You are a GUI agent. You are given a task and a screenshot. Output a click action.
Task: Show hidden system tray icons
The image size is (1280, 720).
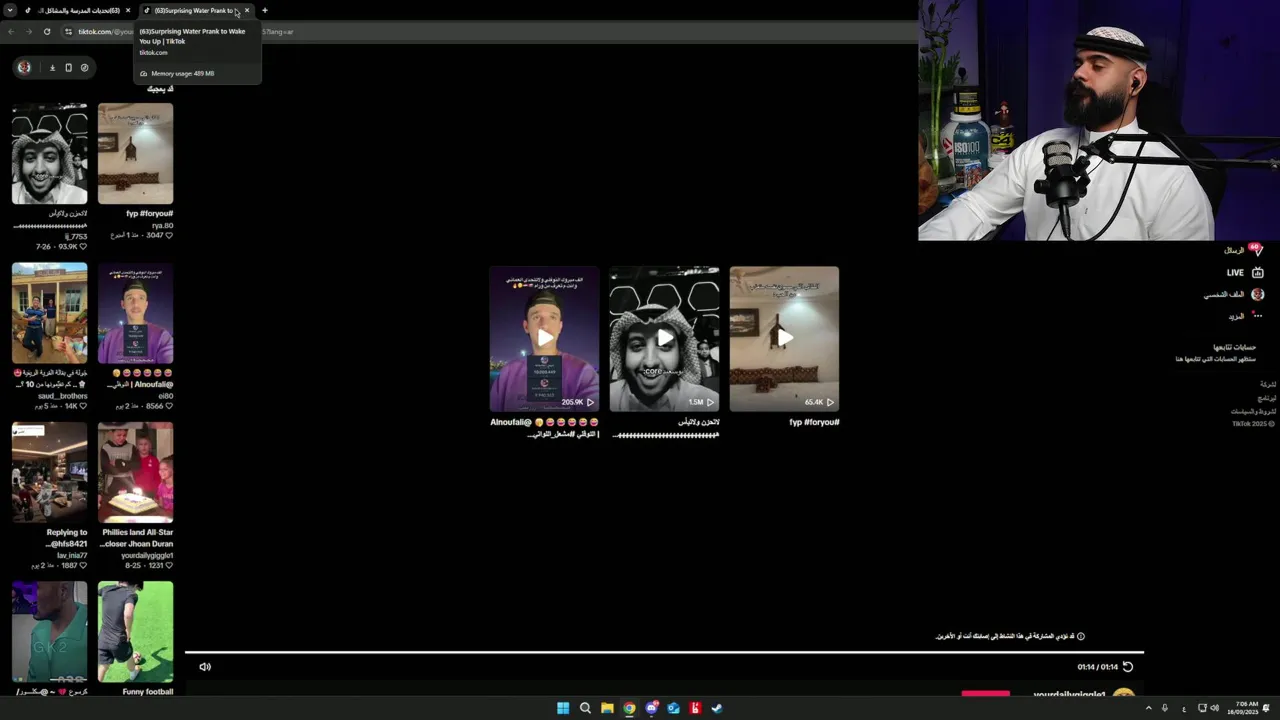1148,708
